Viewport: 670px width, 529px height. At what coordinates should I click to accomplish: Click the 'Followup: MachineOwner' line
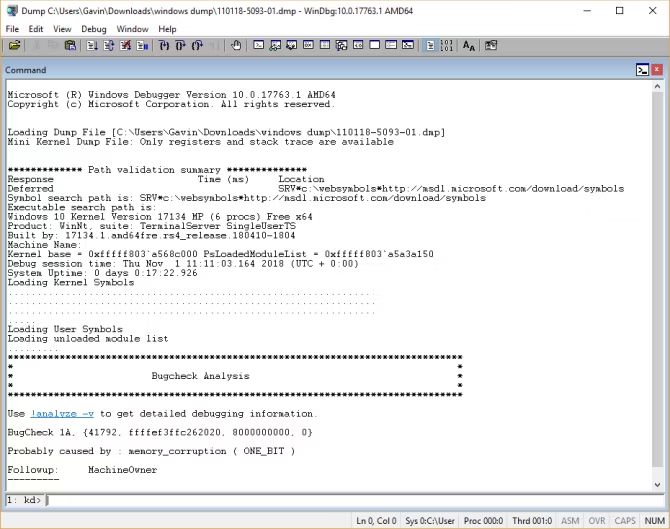pyautogui.click(x=82, y=470)
